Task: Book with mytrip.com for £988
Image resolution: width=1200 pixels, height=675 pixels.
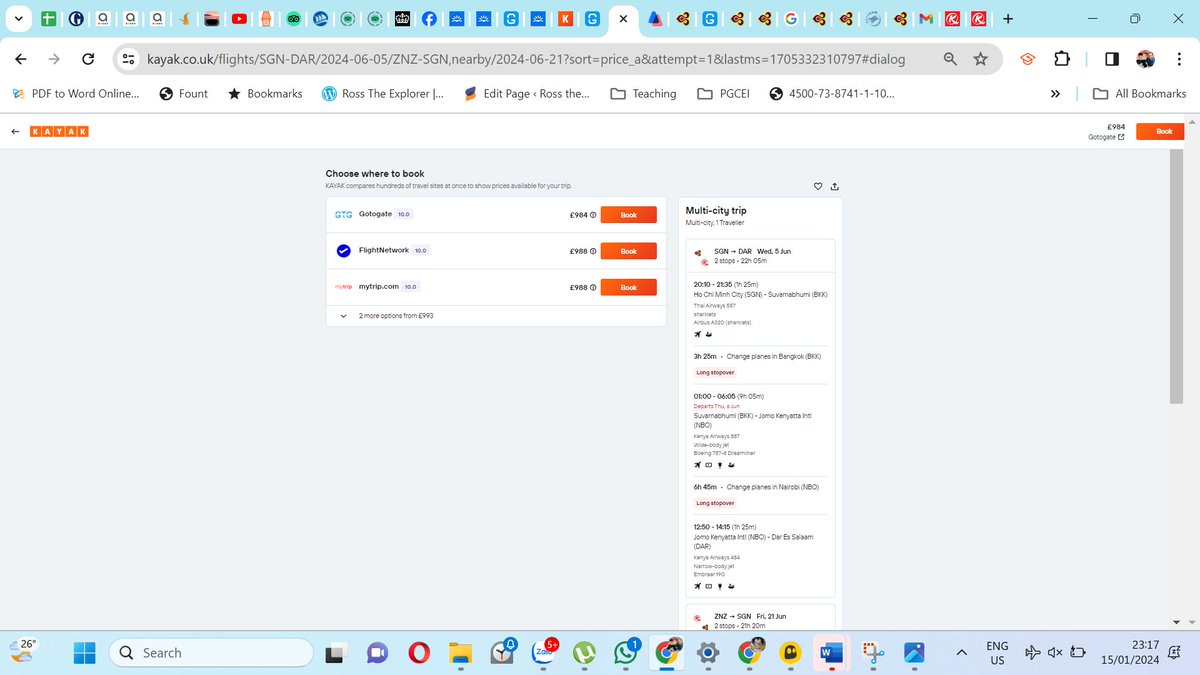Action: coord(628,287)
